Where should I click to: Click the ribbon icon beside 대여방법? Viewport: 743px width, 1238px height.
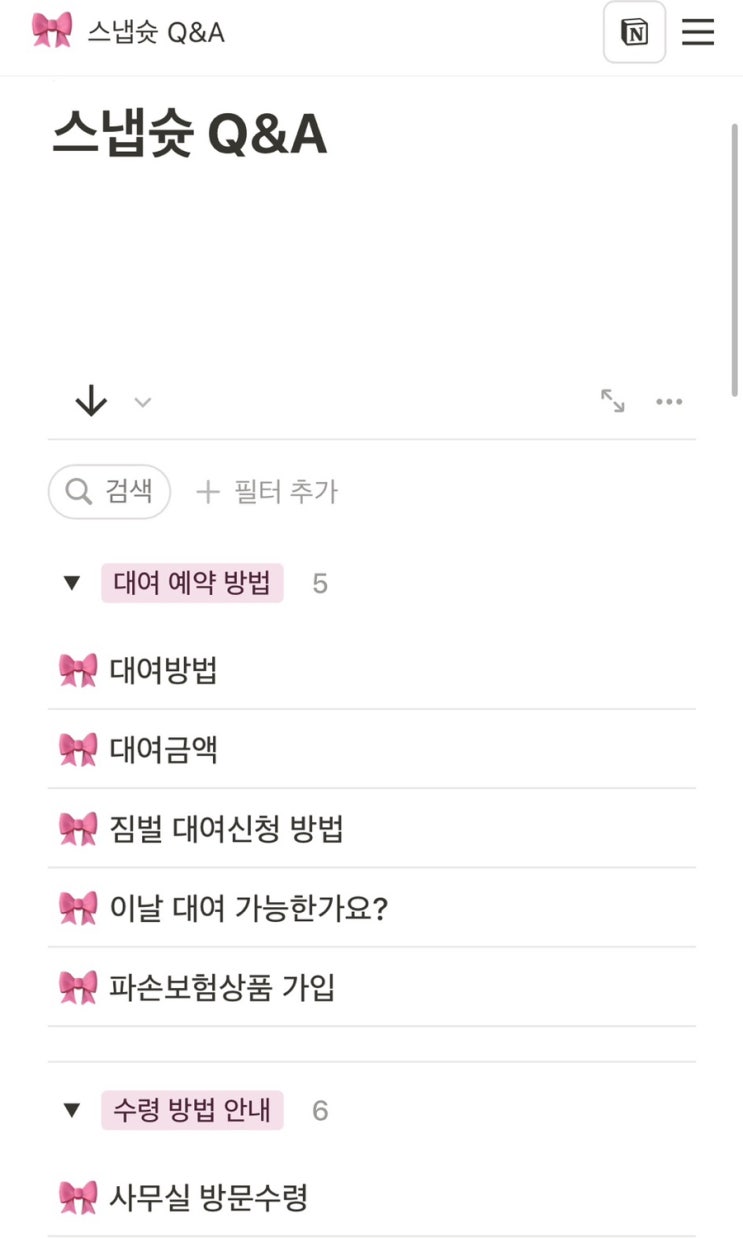click(78, 670)
